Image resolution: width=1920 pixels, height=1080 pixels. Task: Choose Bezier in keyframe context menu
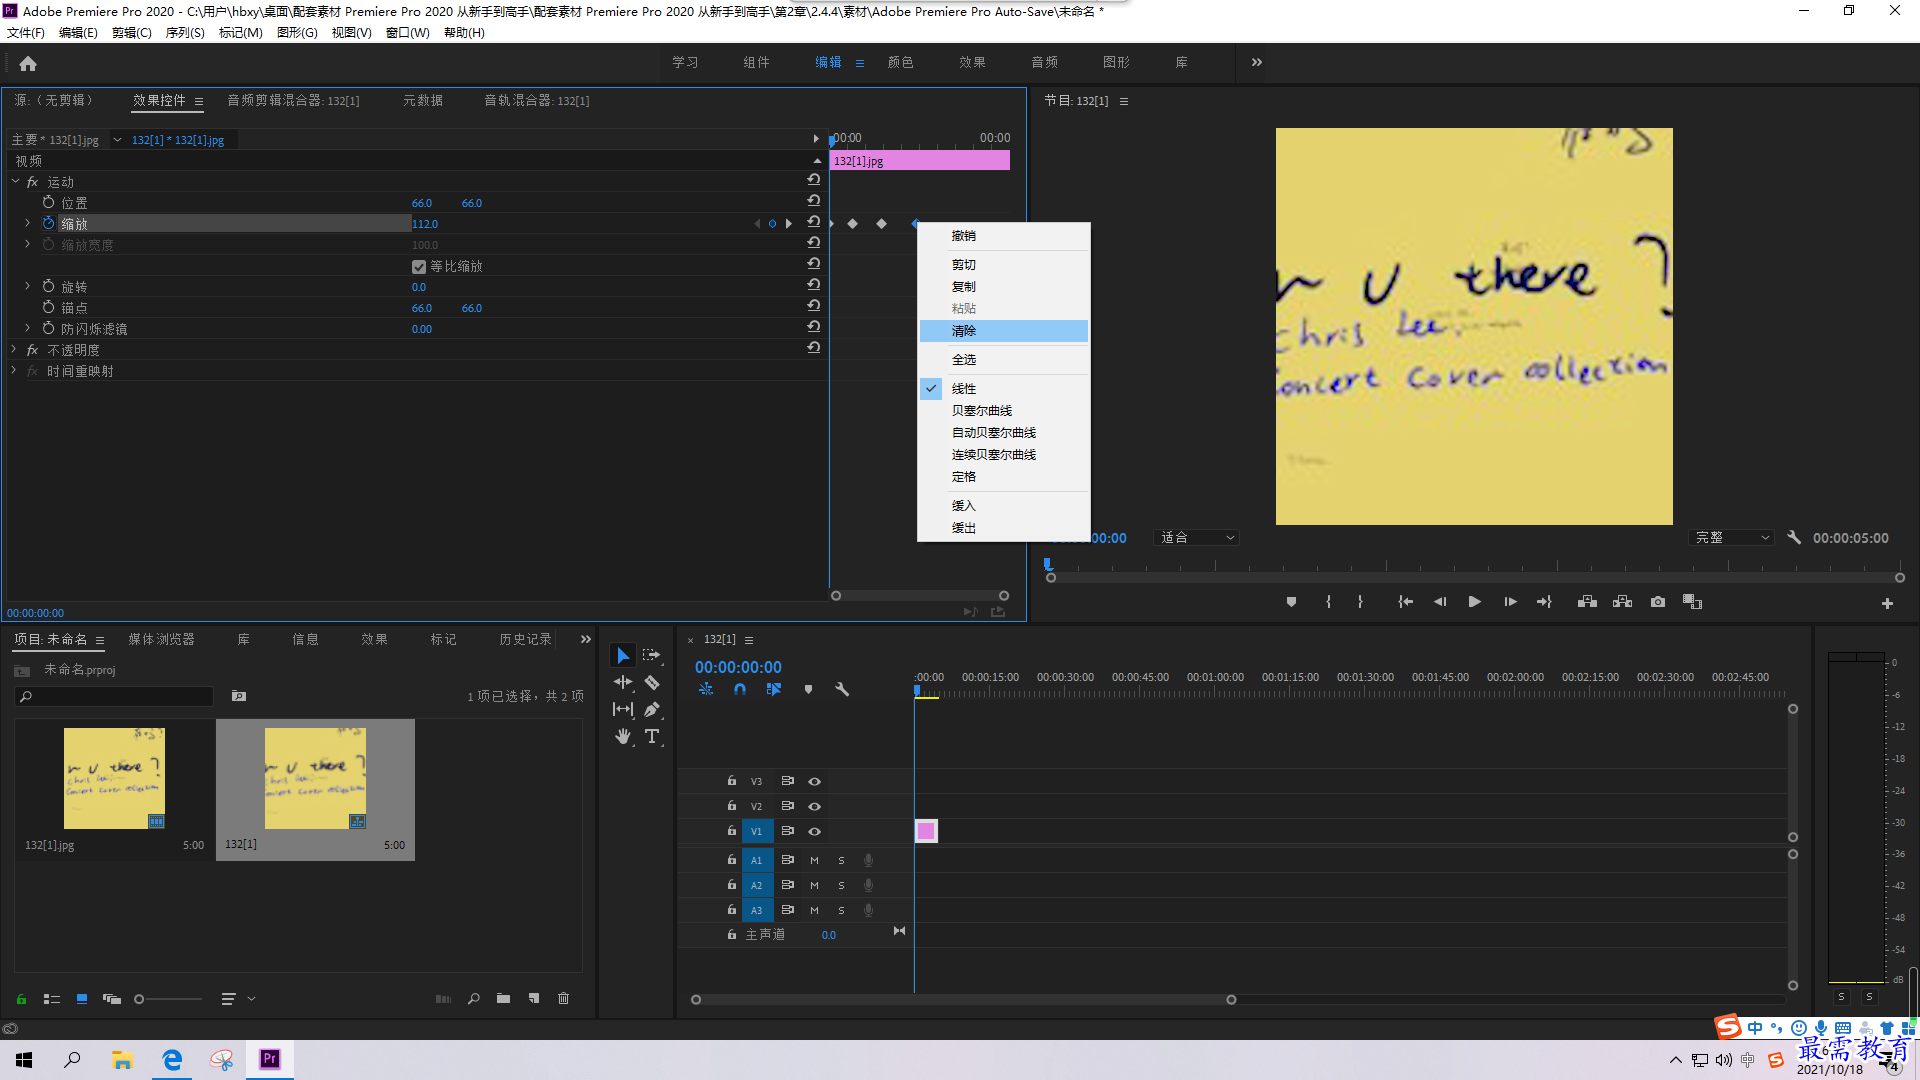1003,411
